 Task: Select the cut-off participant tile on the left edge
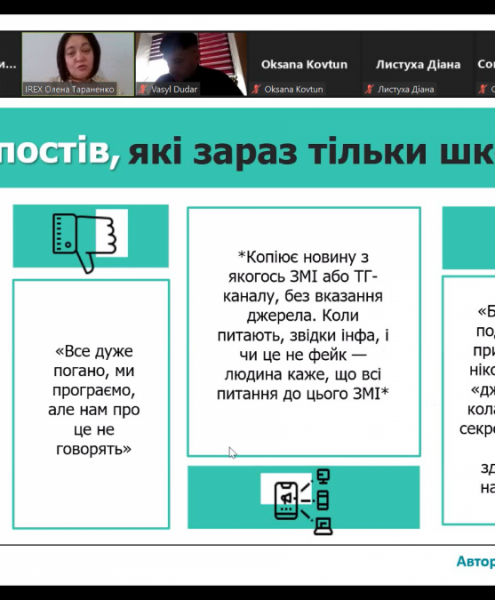pyautogui.click(x=10, y=64)
